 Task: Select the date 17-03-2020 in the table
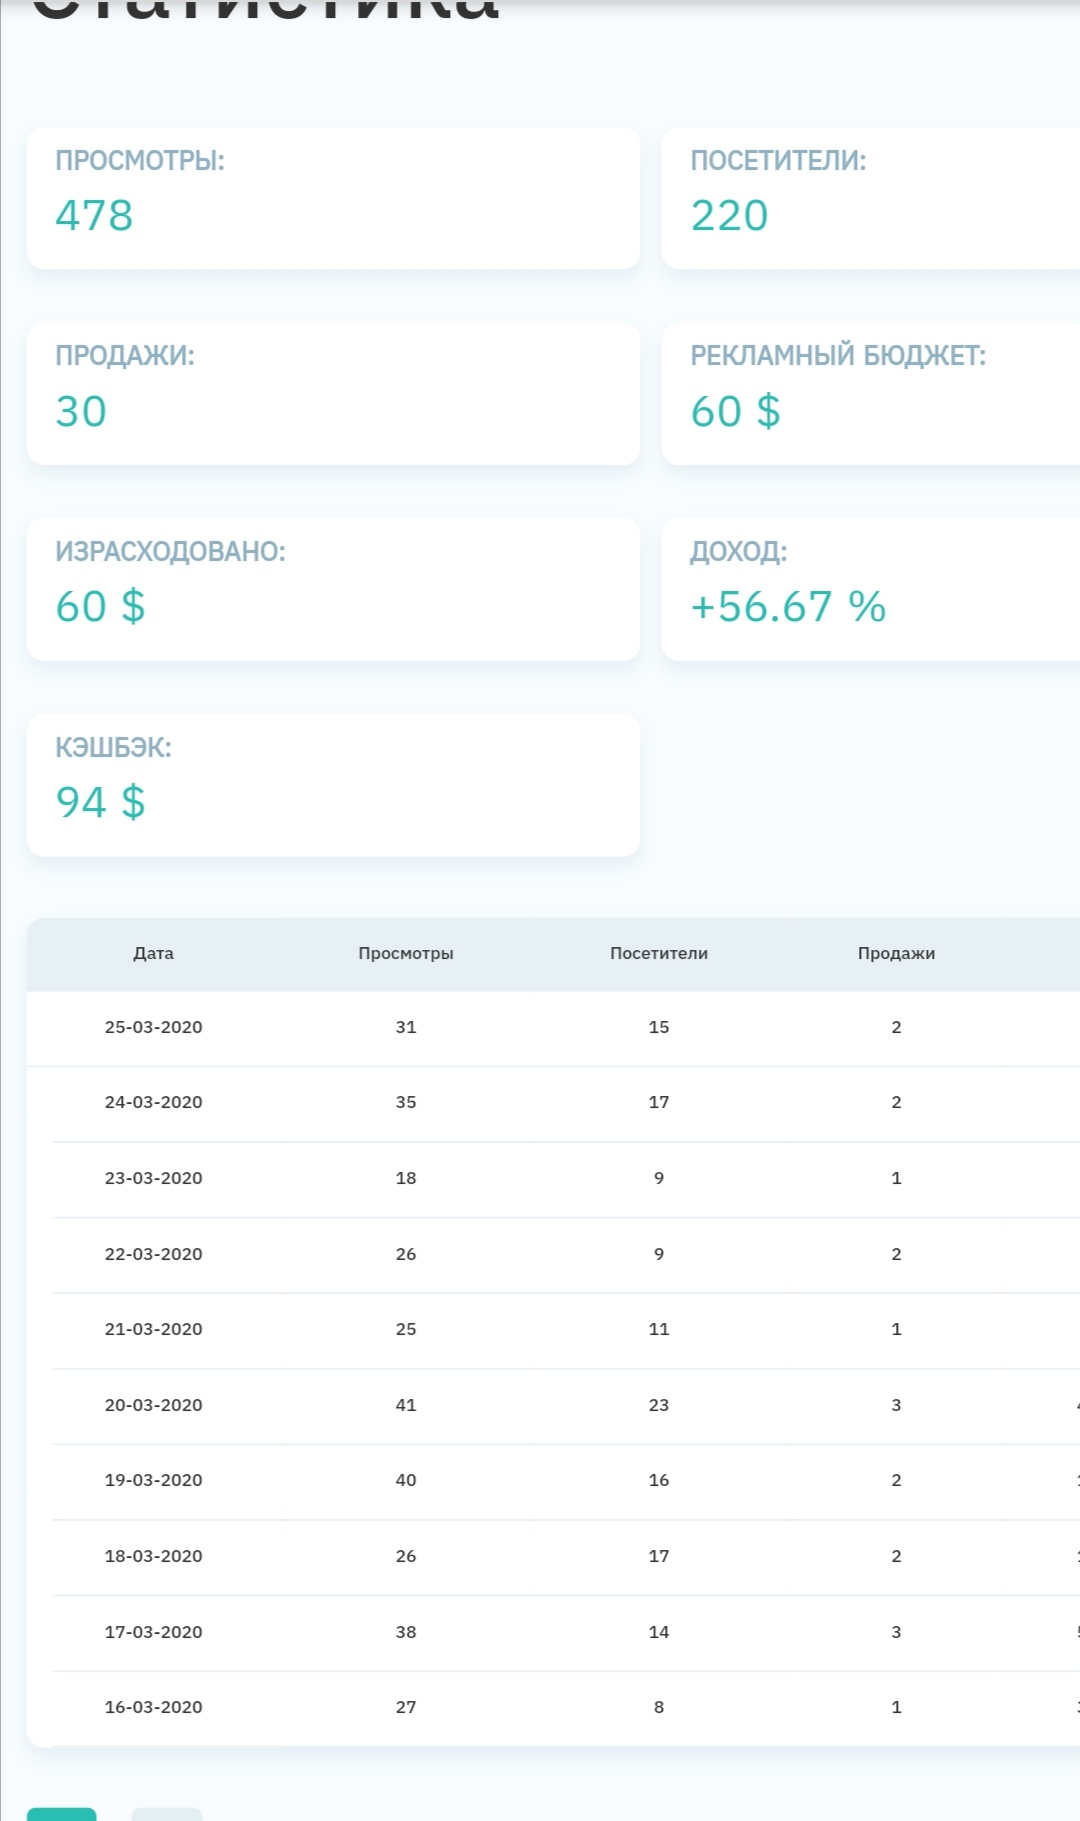click(x=153, y=1632)
